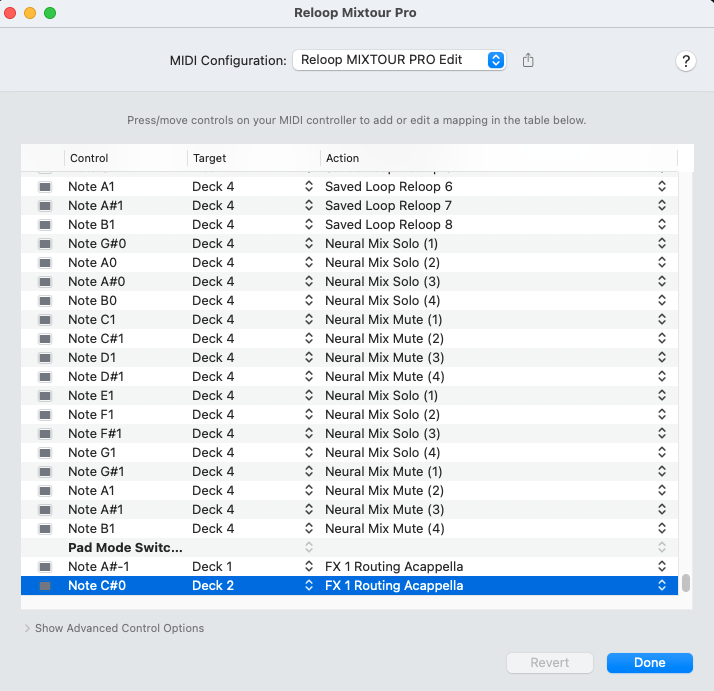This screenshot has width=714, height=691.
Task: Click the MIDI indicator icon for Note D1
Action: (45, 358)
